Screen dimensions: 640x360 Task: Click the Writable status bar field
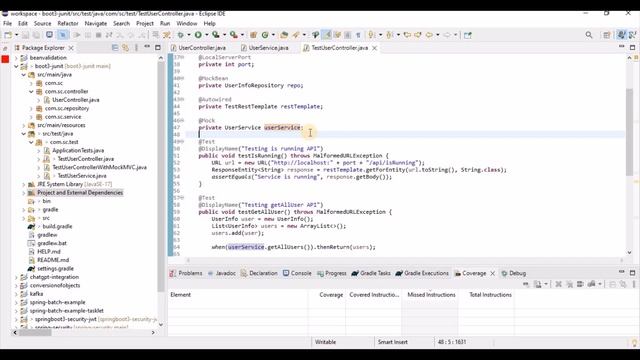(325, 342)
